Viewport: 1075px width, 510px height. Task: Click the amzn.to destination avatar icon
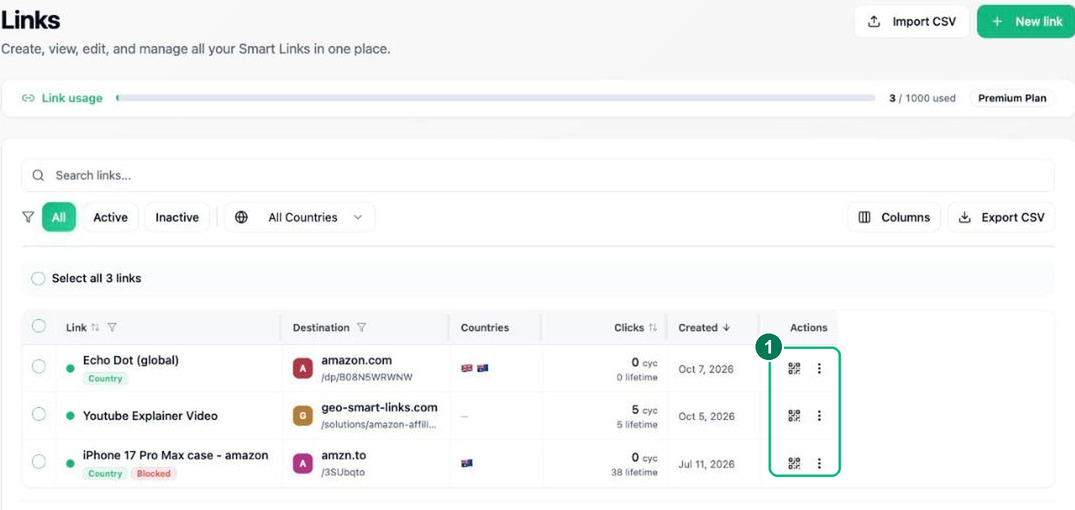pos(302,463)
